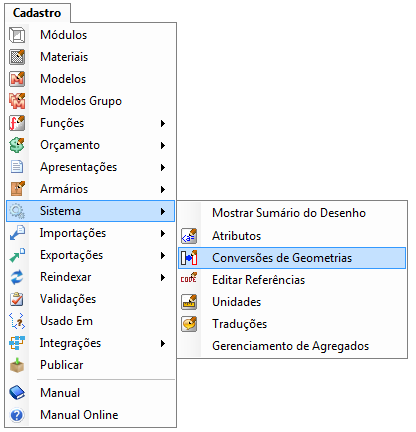Click the Módulos cube icon
This screenshot has width=416, height=432.
[17, 35]
